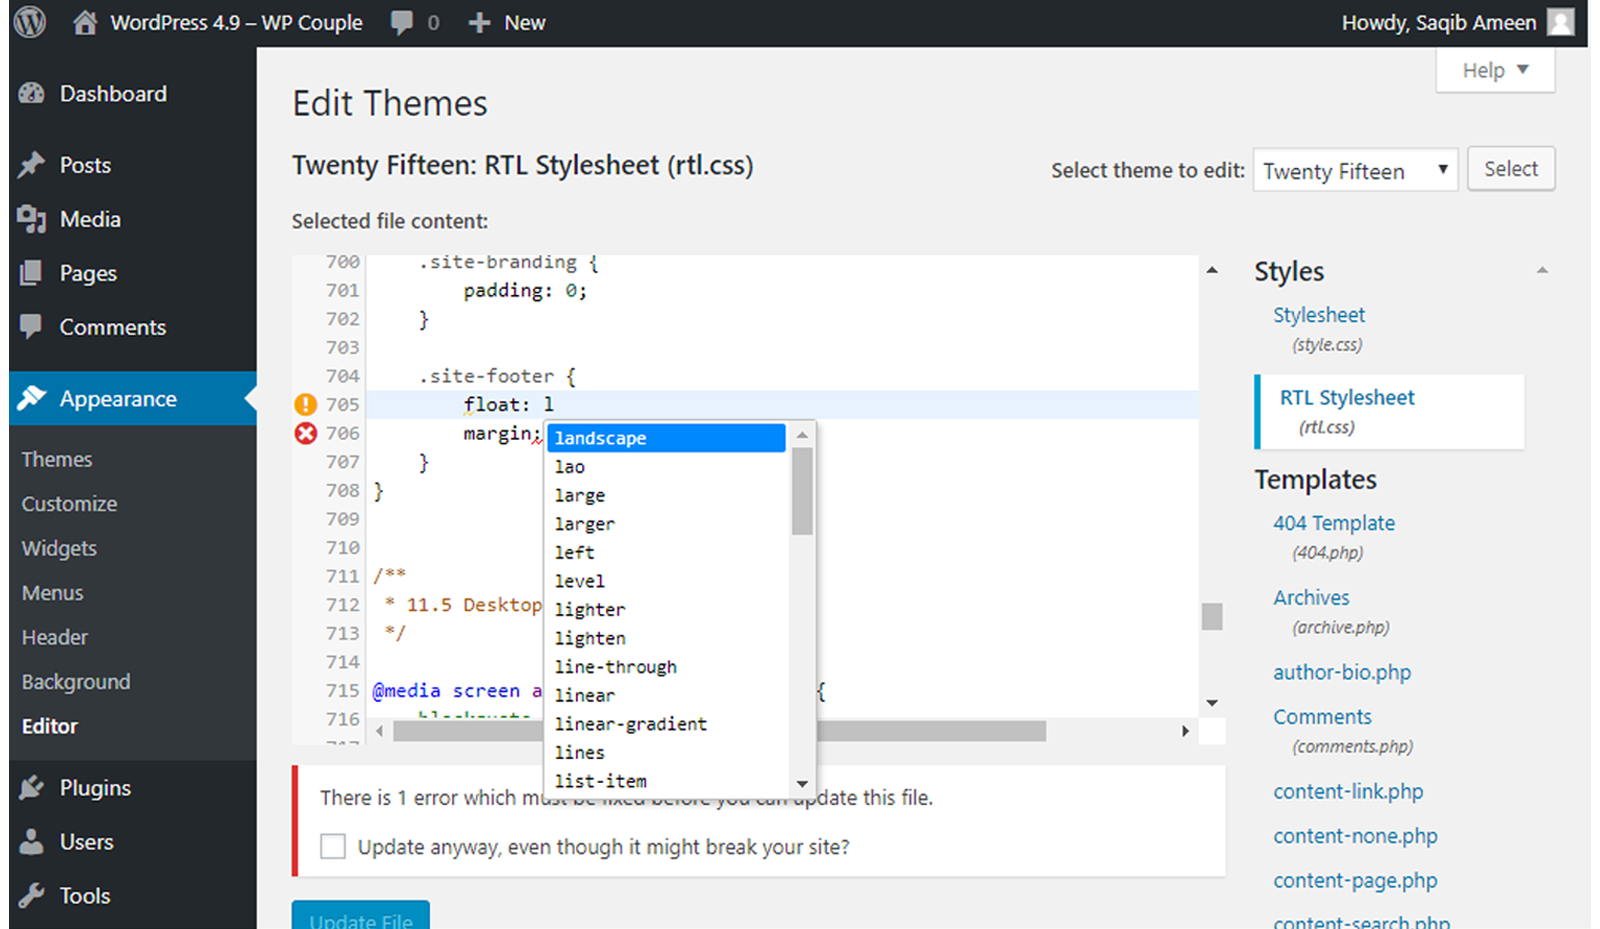Click the Select theme button
1600x929 pixels.
coord(1511,169)
